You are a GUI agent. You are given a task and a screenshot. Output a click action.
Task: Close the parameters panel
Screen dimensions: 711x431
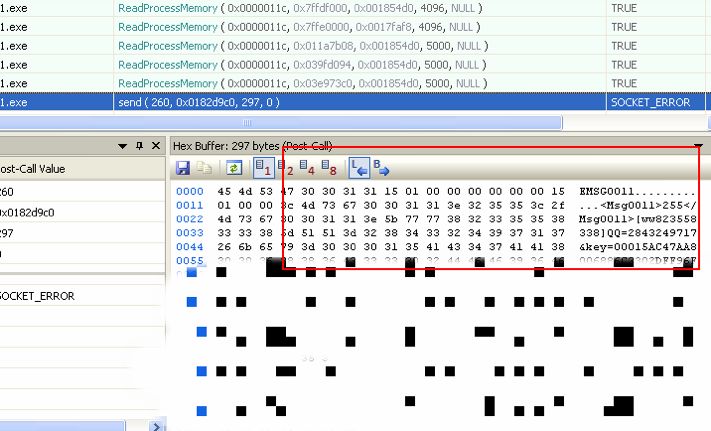[x=156, y=145]
